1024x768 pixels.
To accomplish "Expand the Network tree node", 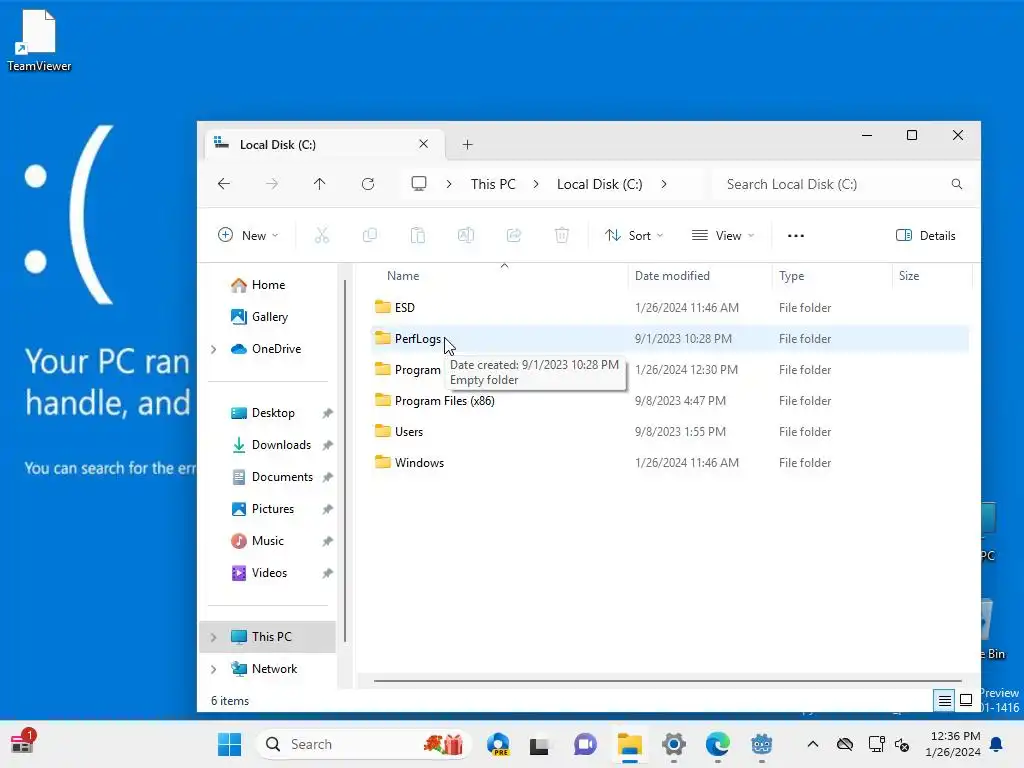I will click(214, 669).
